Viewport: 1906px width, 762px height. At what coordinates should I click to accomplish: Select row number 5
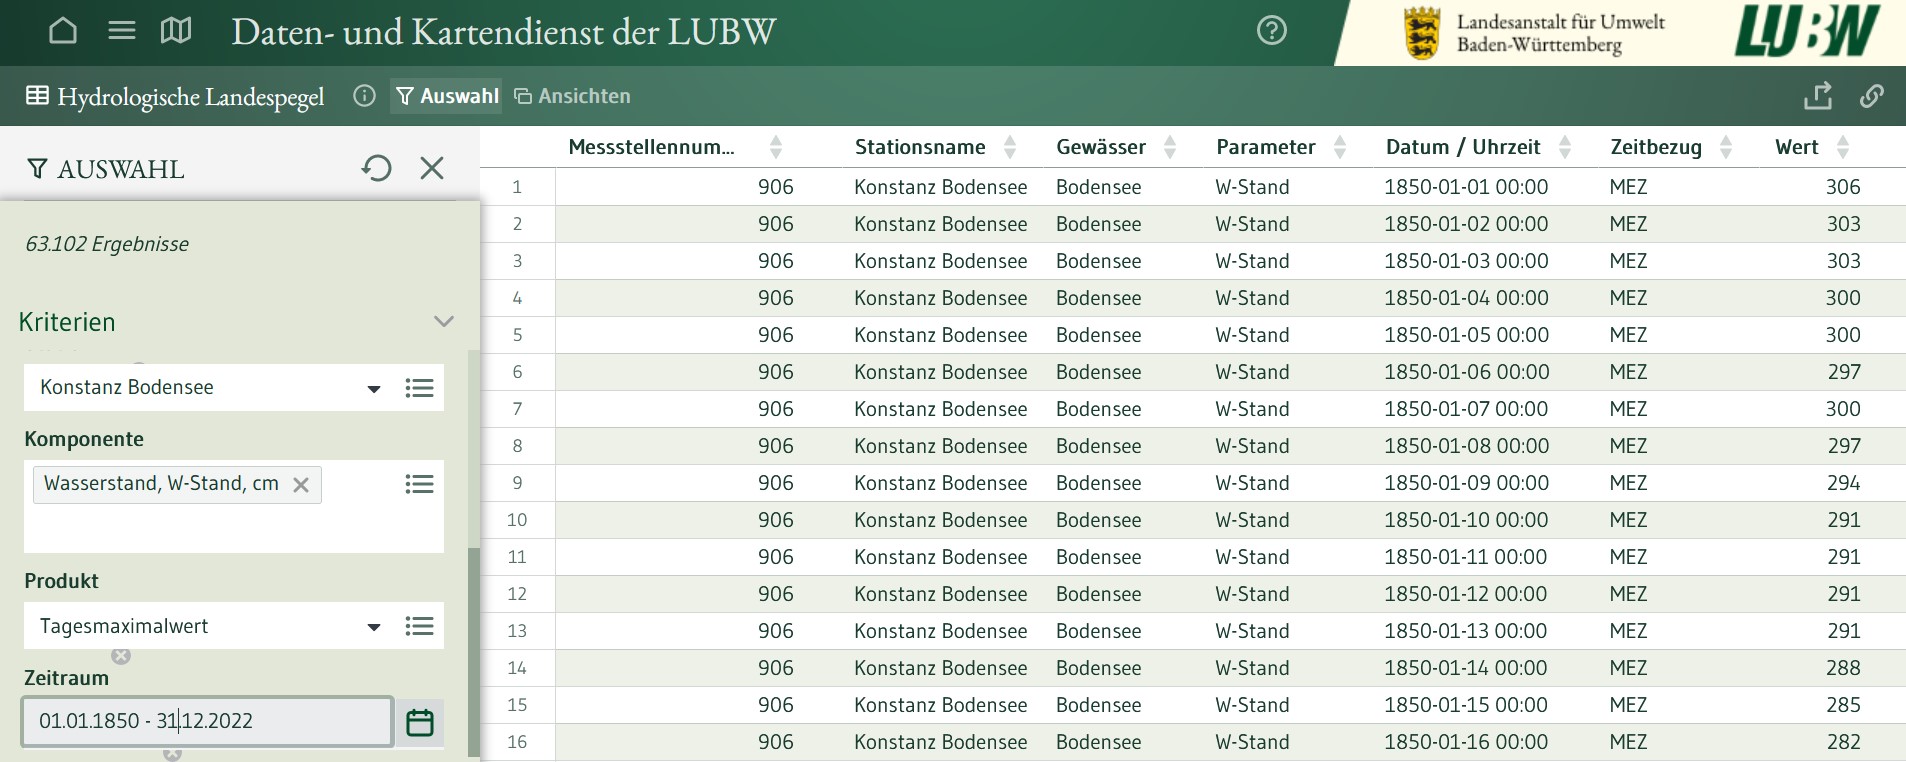[x=517, y=335]
